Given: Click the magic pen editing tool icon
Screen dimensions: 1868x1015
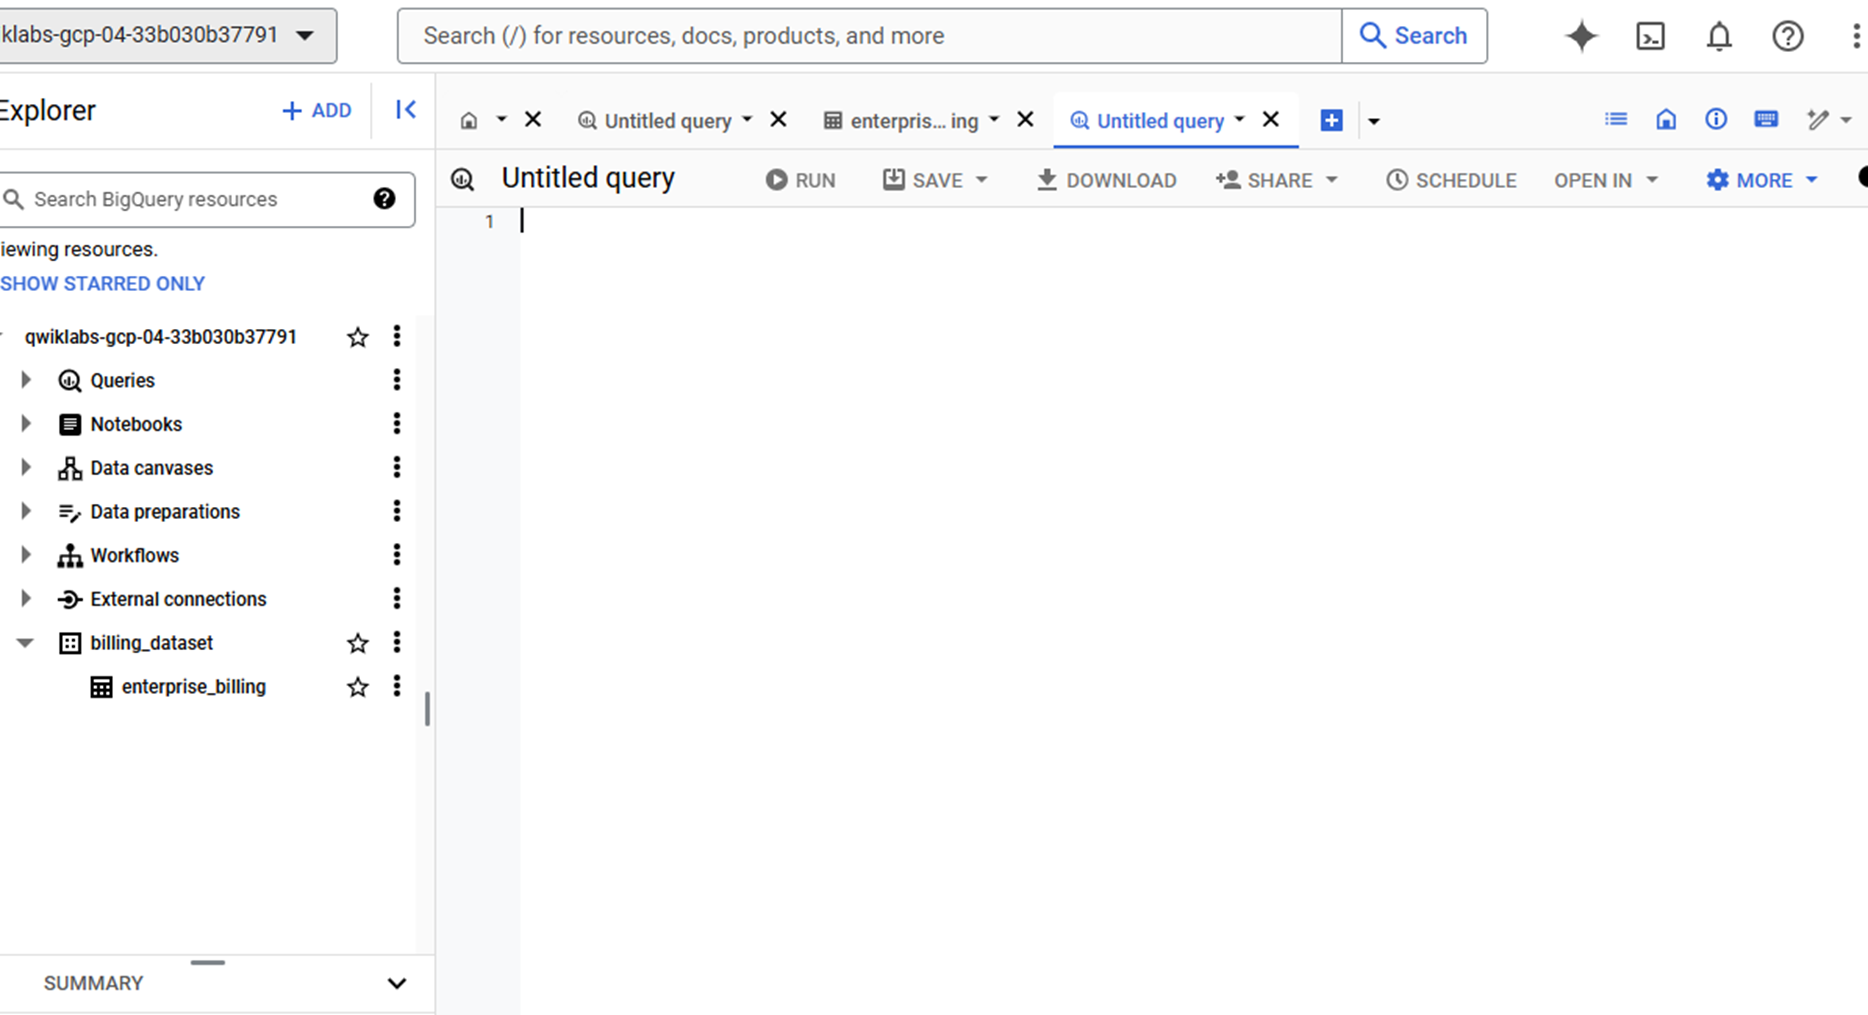Looking at the screenshot, I should 1817,120.
